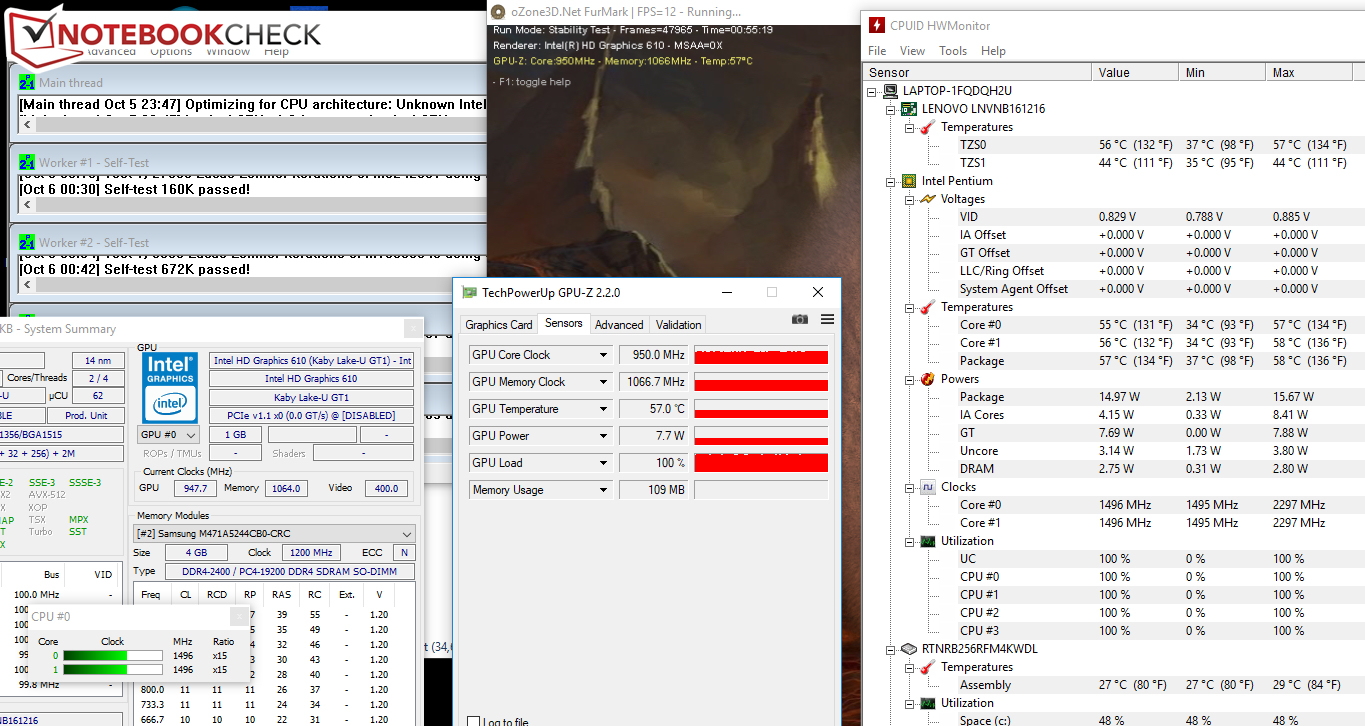Open the GPU Load sensor dropdown

pos(604,463)
